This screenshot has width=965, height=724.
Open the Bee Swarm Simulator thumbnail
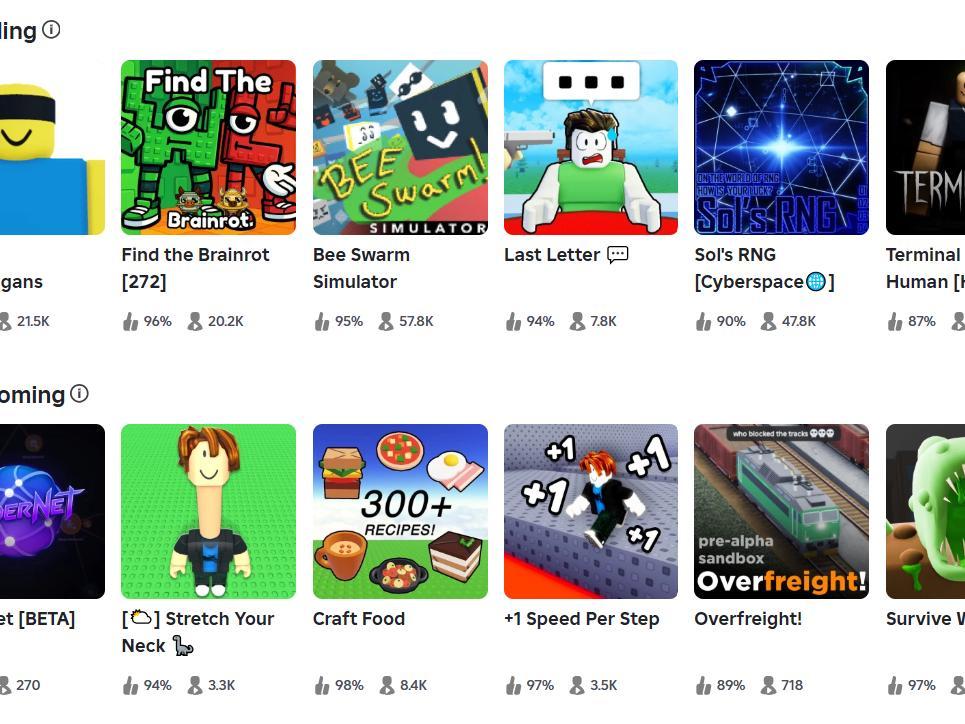click(x=400, y=147)
